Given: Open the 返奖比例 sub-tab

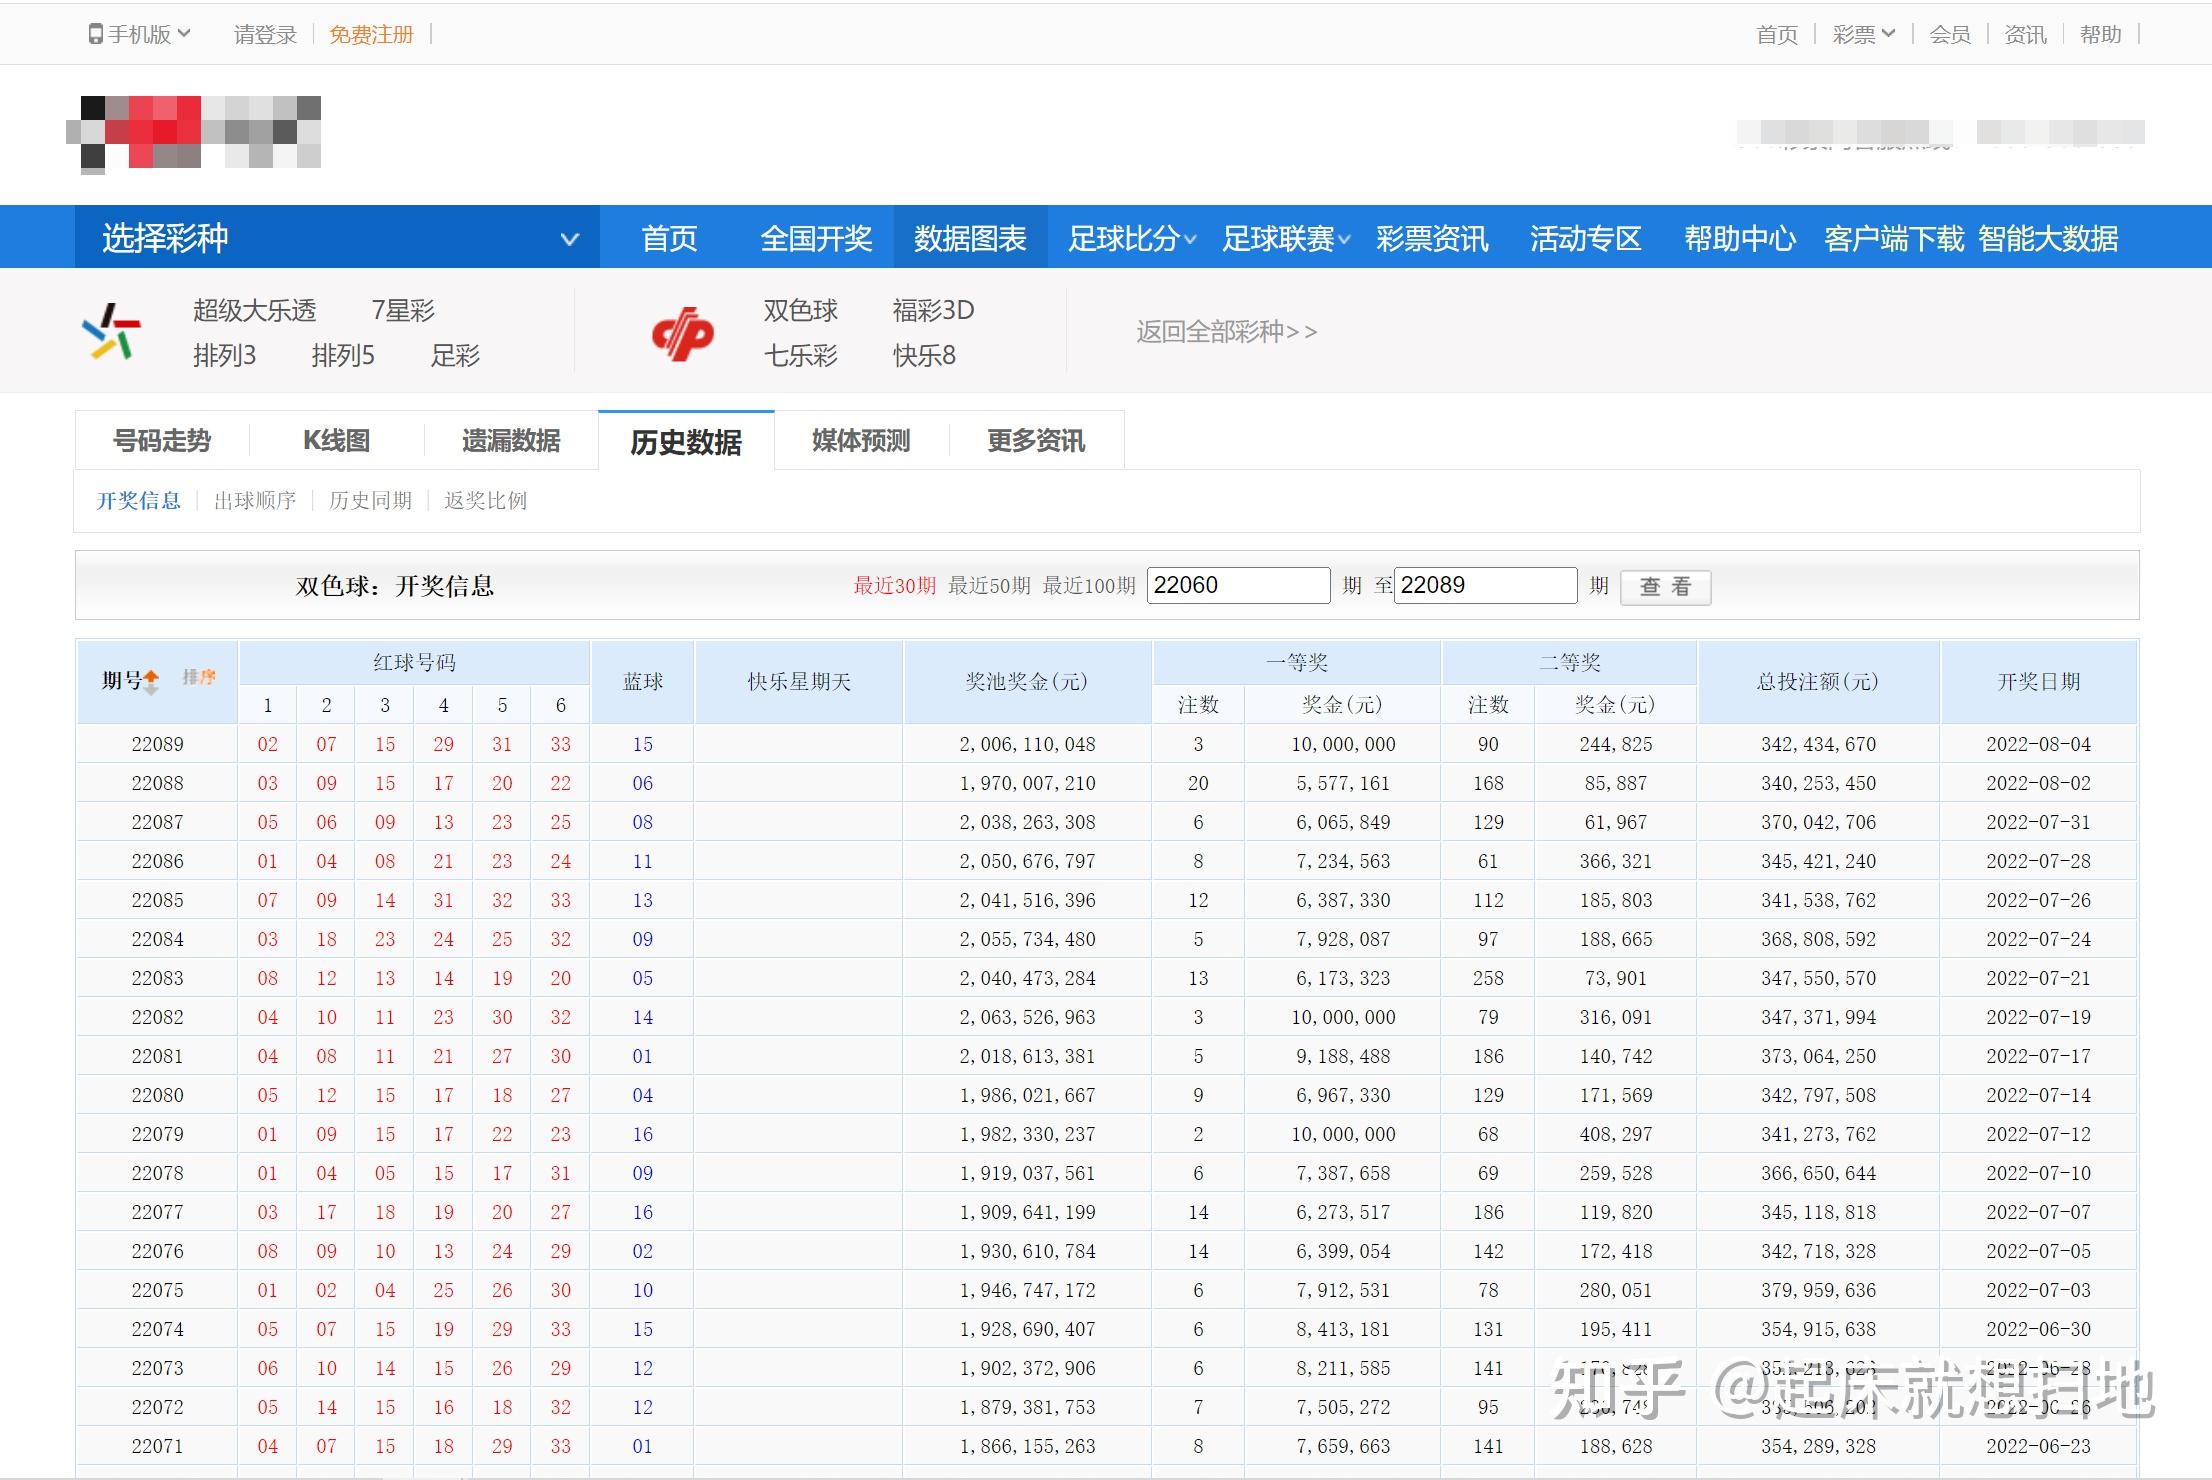Looking at the screenshot, I should point(485,500).
